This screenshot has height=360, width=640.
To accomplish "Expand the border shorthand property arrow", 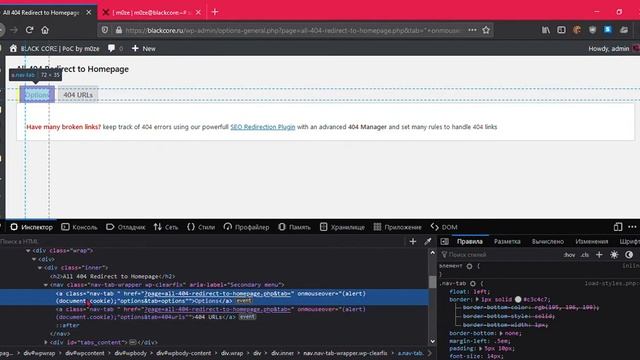I will (477, 299).
